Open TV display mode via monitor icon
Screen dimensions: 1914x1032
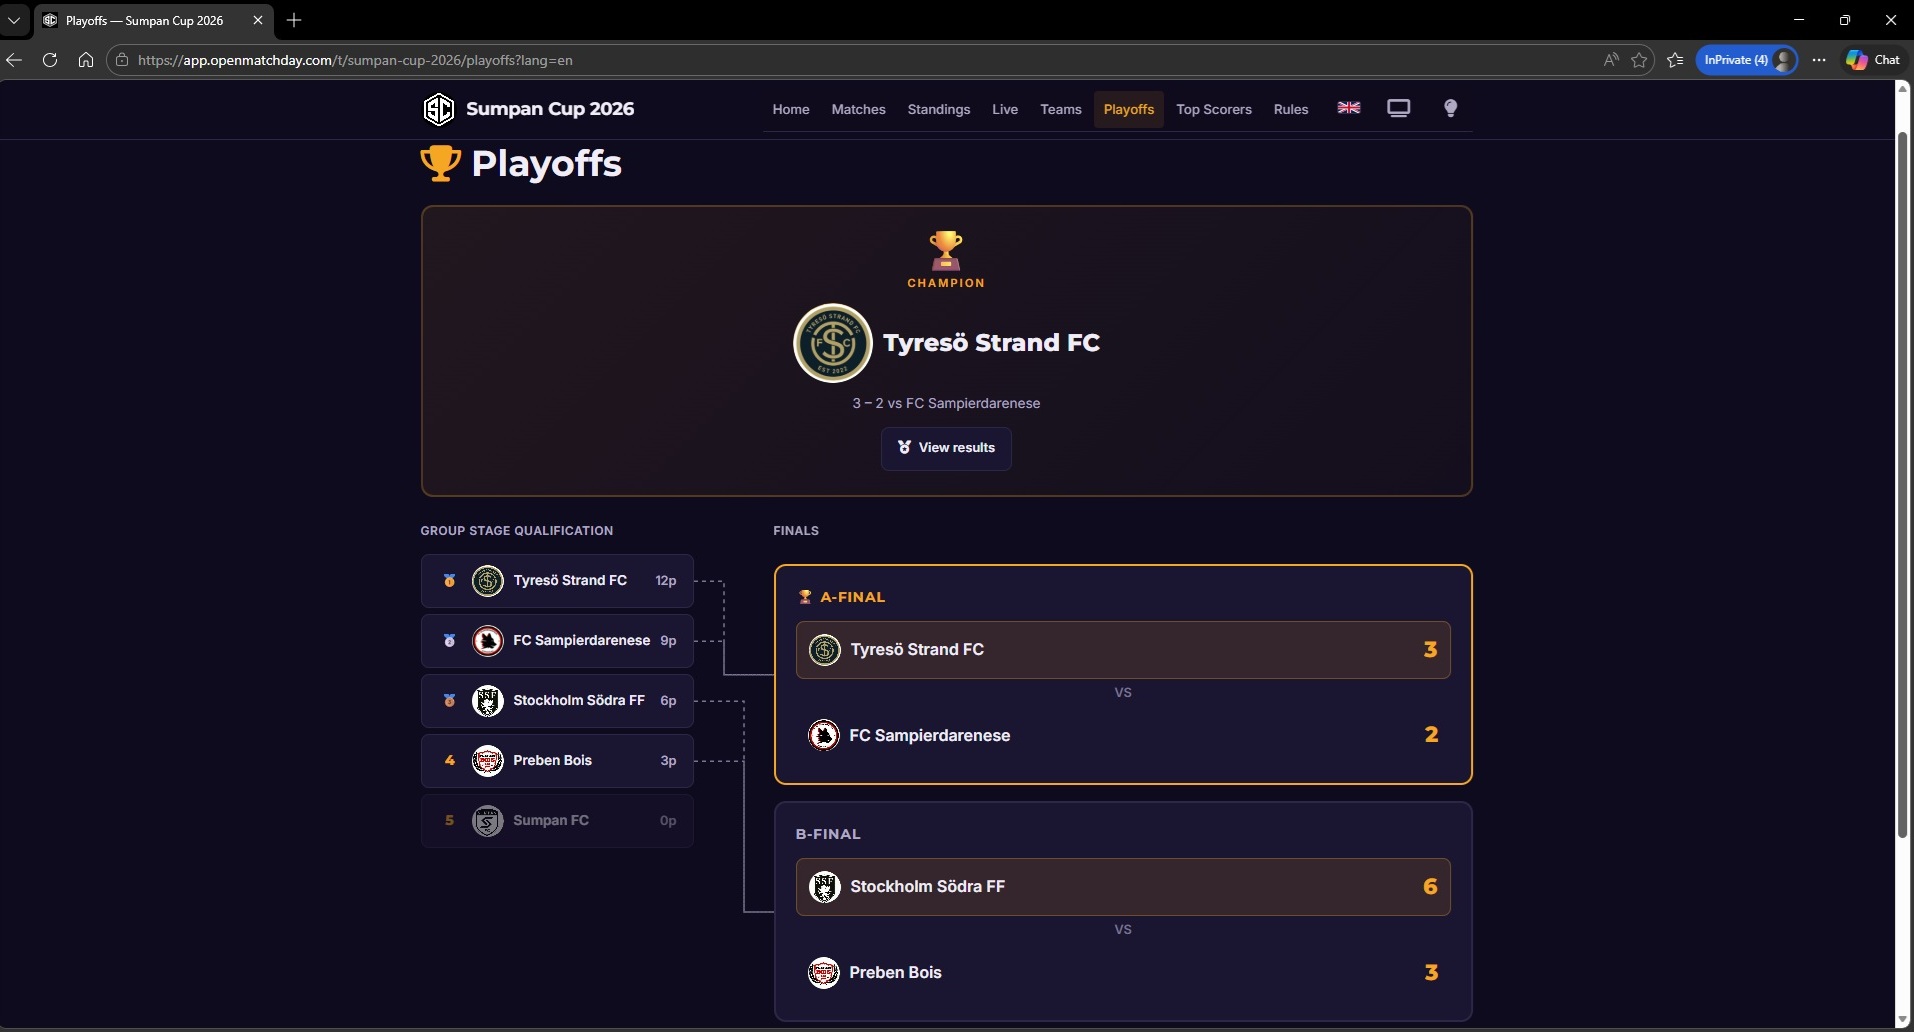[x=1398, y=108]
